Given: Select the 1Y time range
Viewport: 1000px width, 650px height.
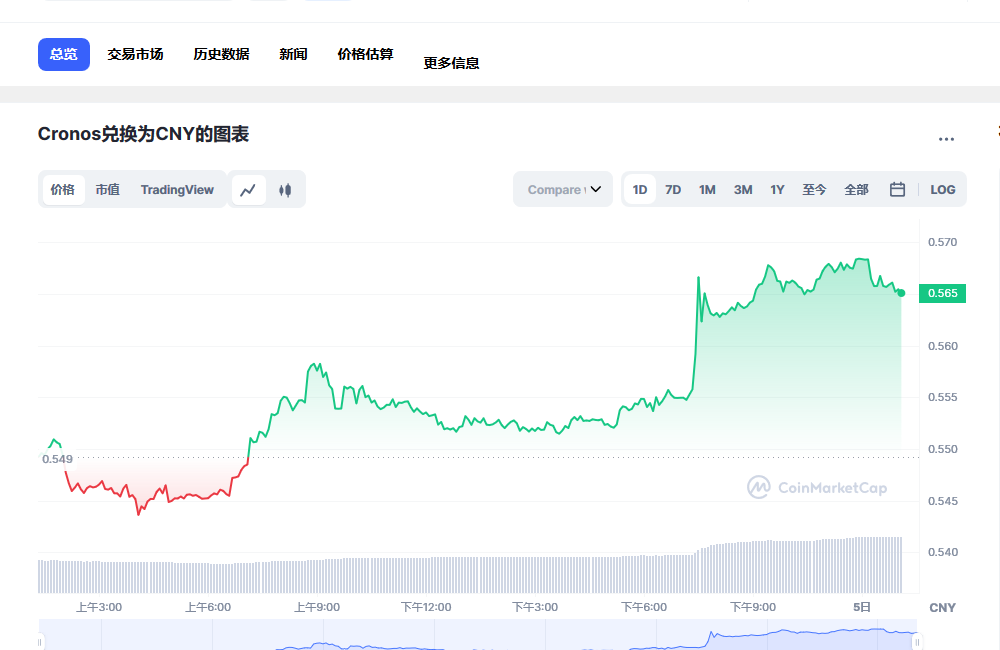Looking at the screenshot, I should [777, 189].
